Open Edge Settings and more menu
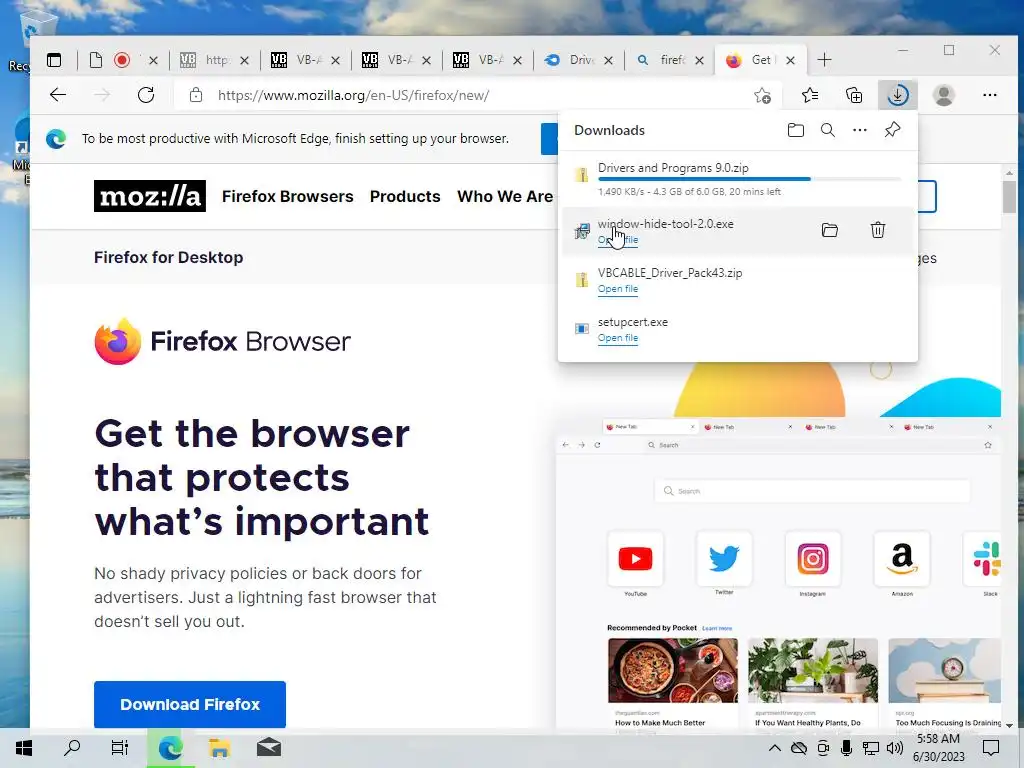 989,95
